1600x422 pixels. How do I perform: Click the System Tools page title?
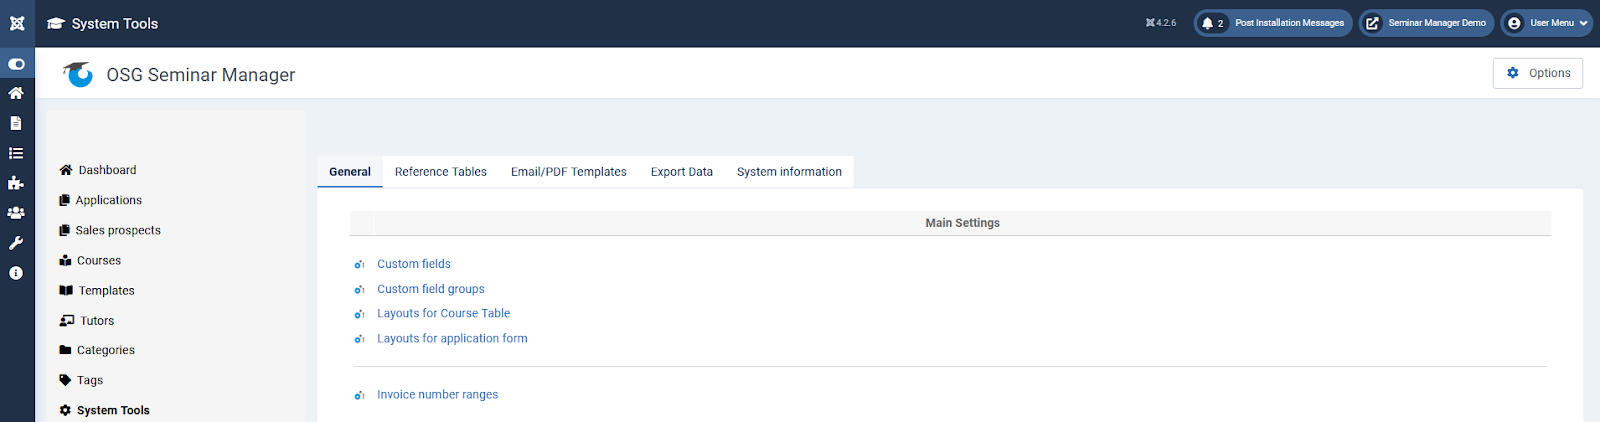115,23
